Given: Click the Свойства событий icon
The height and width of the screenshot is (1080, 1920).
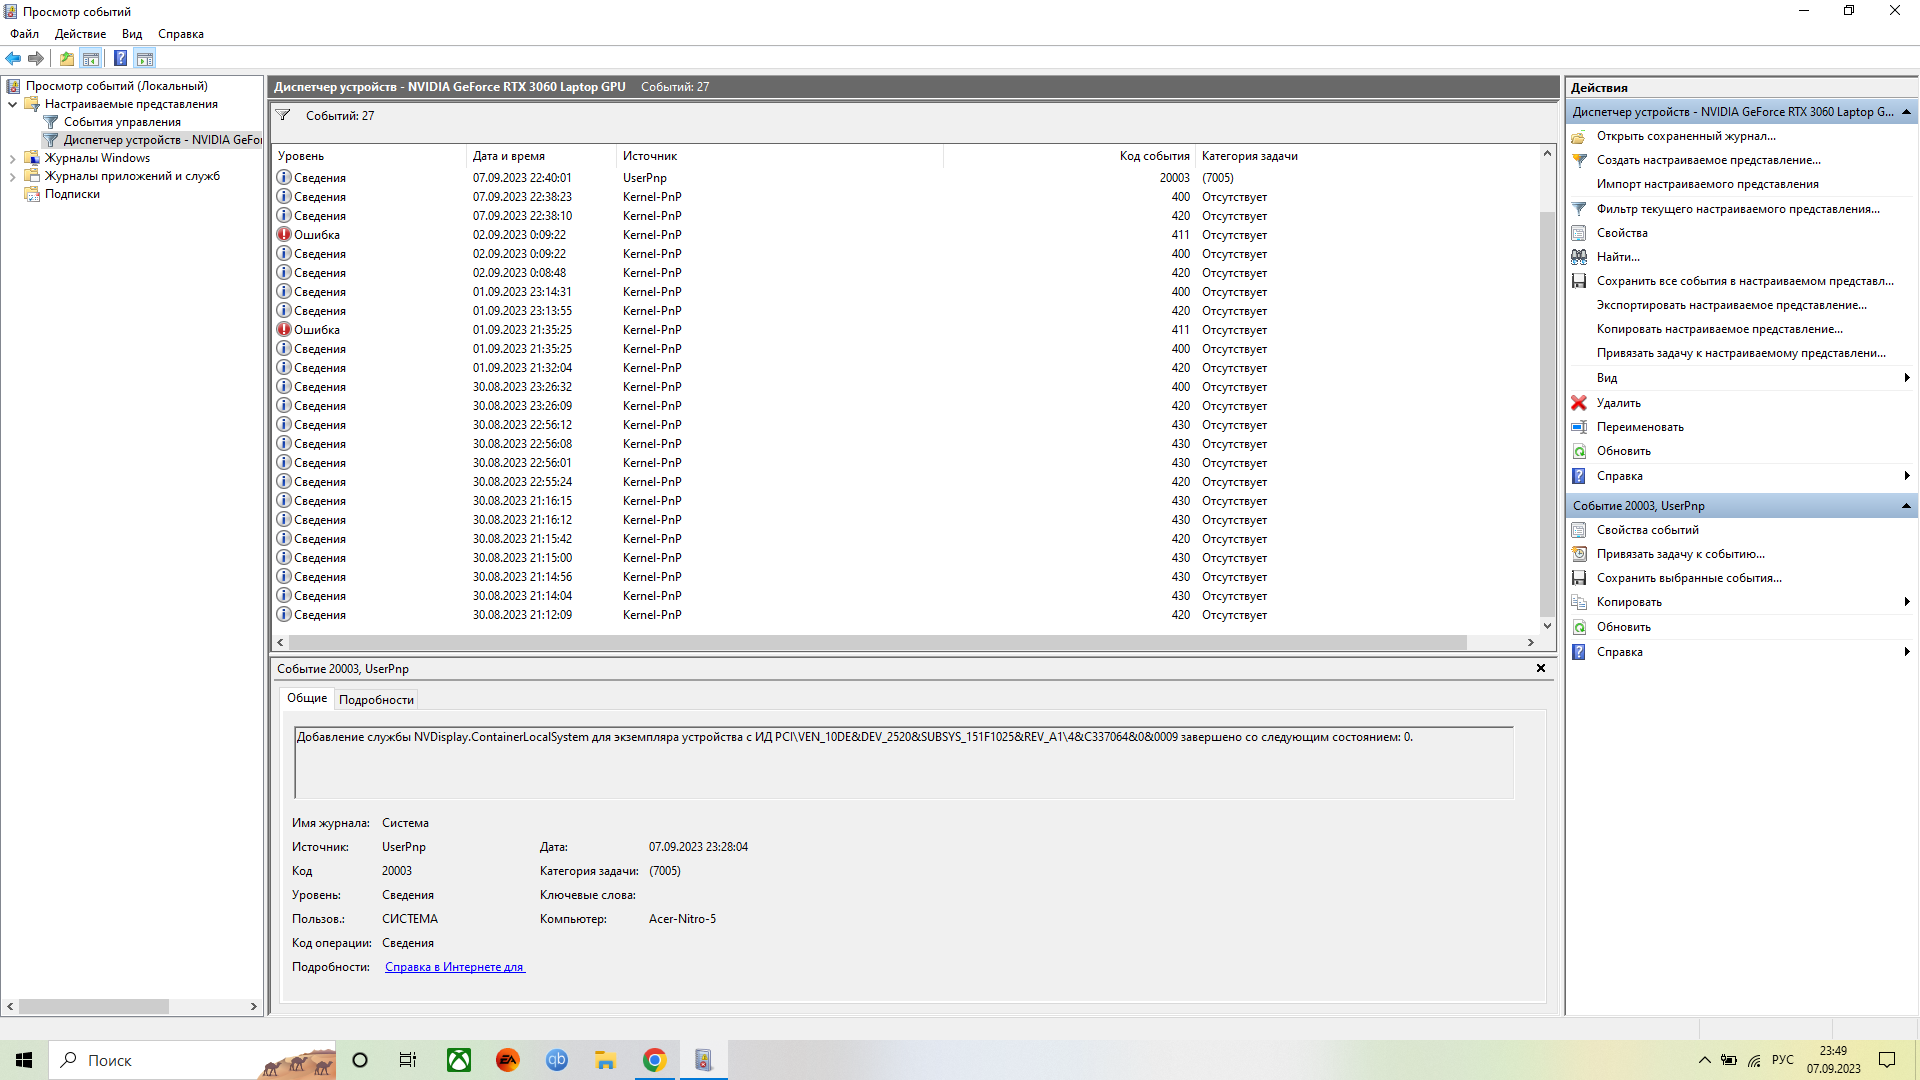Looking at the screenshot, I should [1579, 530].
